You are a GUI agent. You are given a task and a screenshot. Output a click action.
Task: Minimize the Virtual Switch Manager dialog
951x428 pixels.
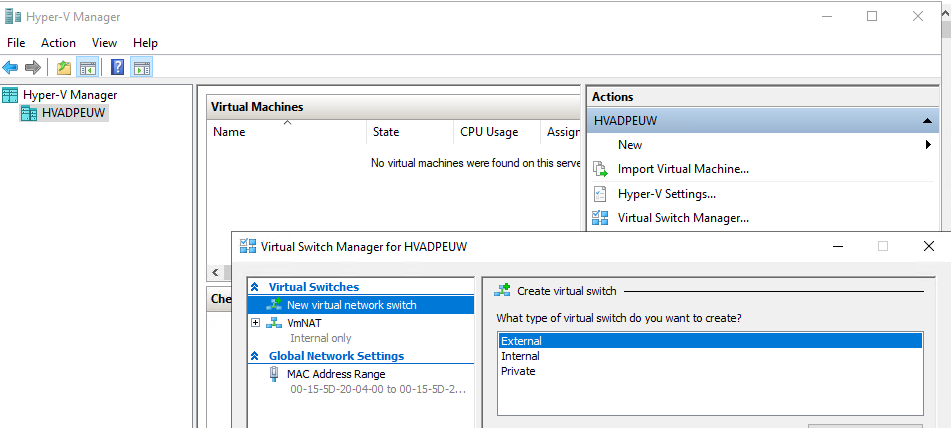pos(838,246)
